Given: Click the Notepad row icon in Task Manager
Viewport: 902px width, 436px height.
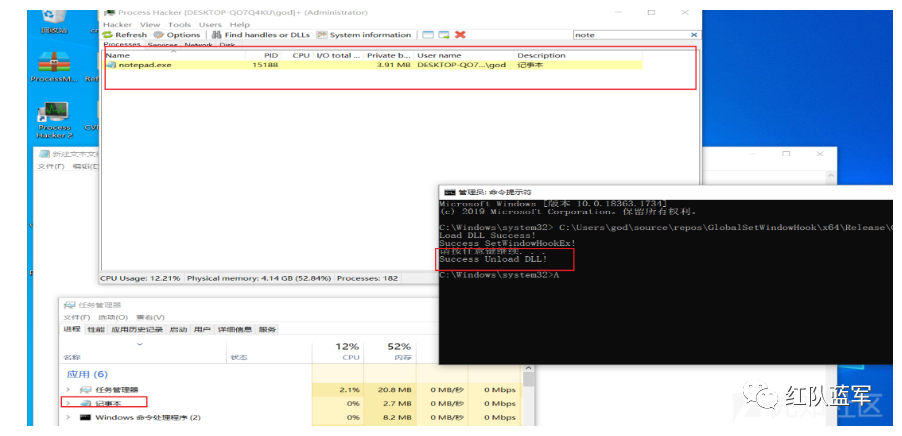Looking at the screenshot, I should click(86, 403).
